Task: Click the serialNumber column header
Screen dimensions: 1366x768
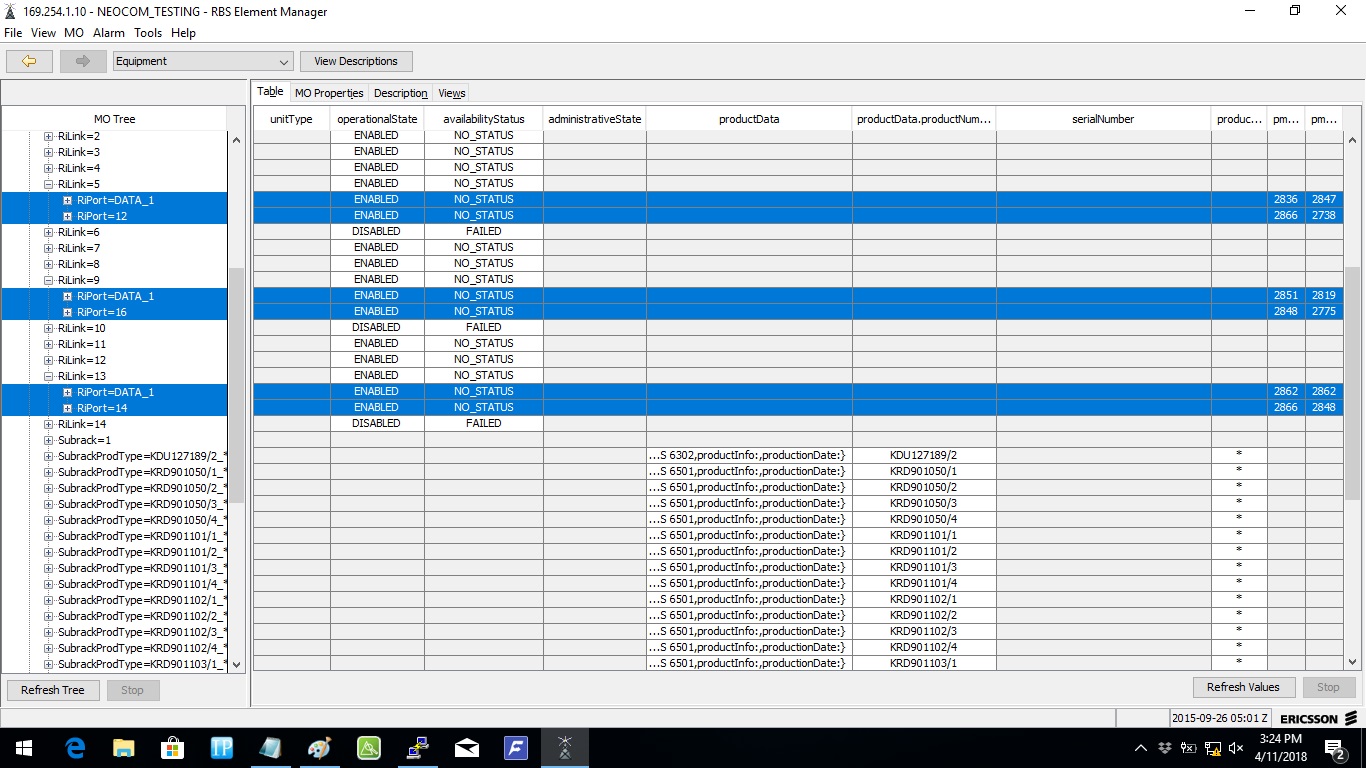Action: pyautogui.click(x=1103, y=119)
